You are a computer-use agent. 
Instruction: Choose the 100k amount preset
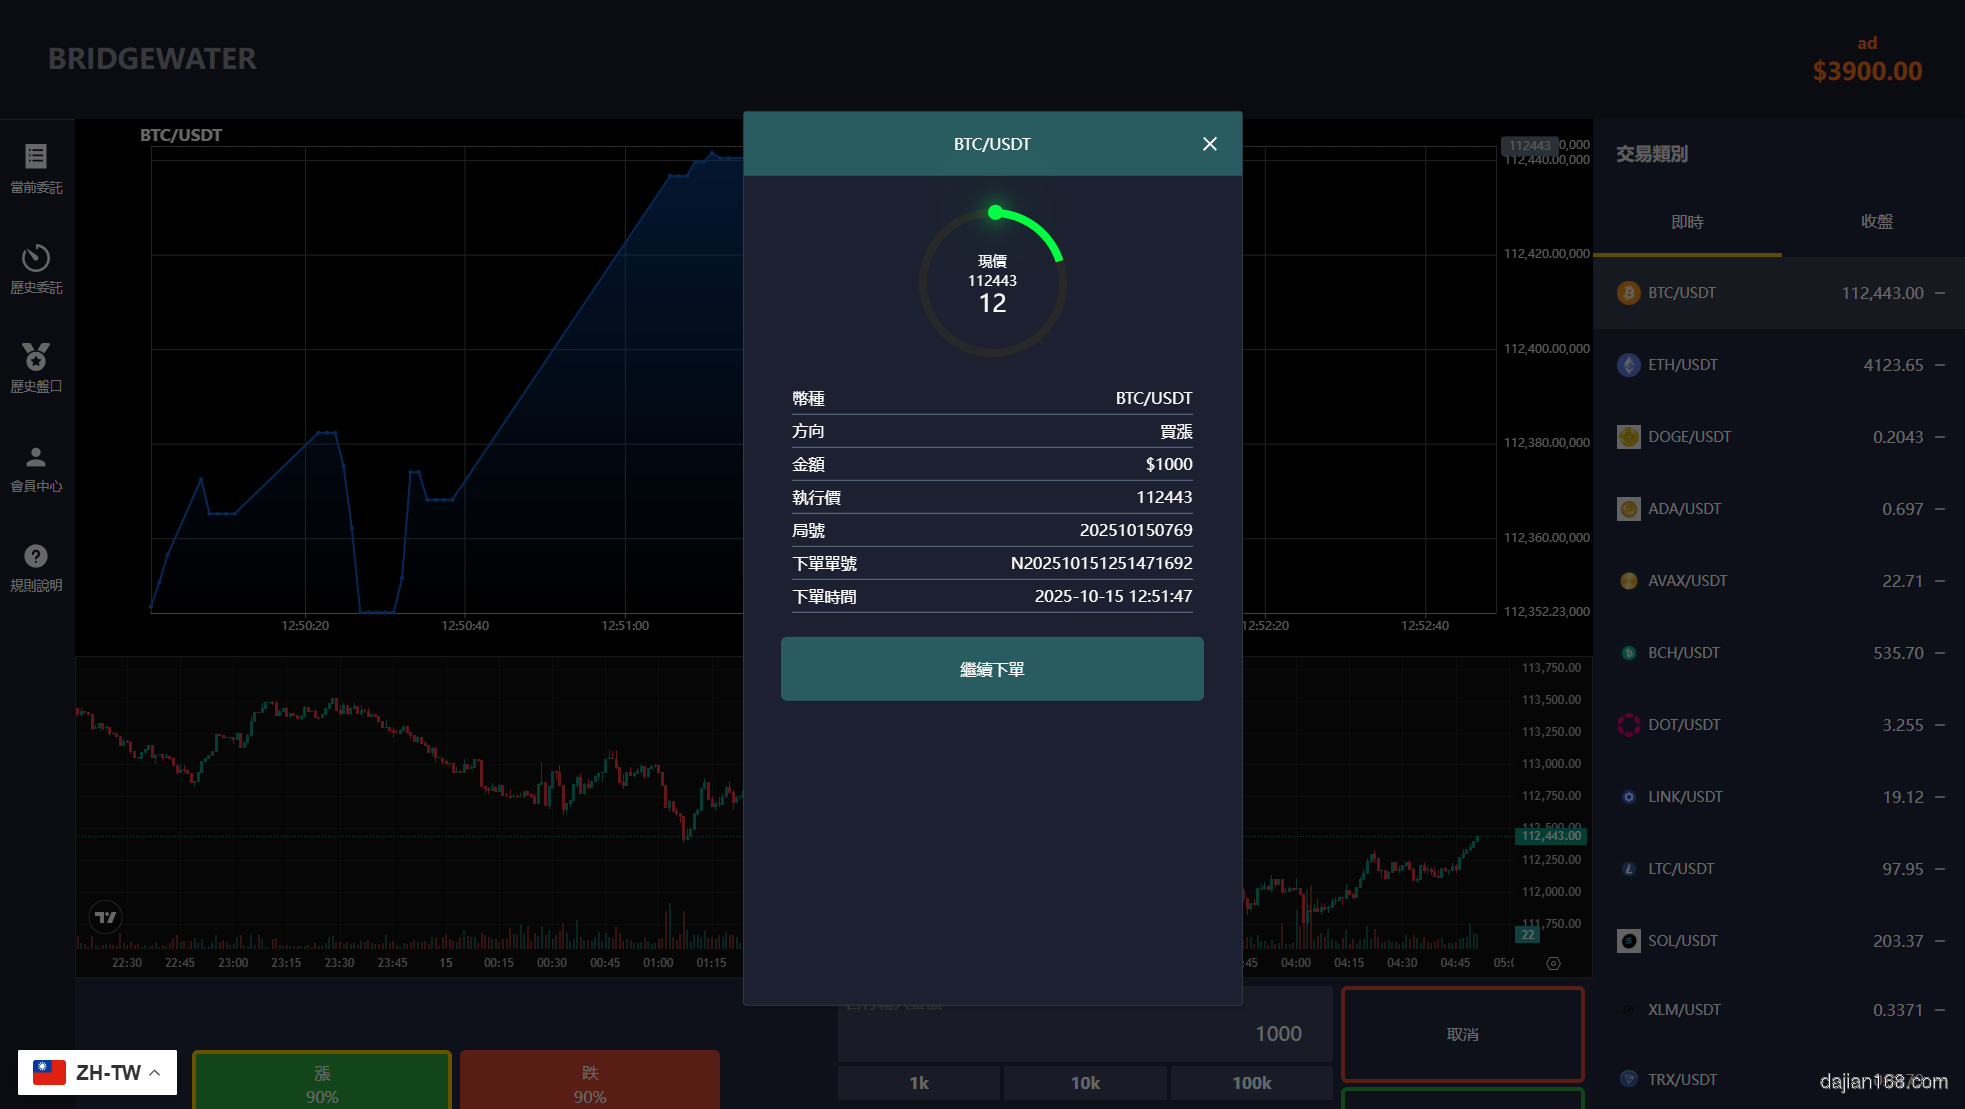click(1251, 1083)
